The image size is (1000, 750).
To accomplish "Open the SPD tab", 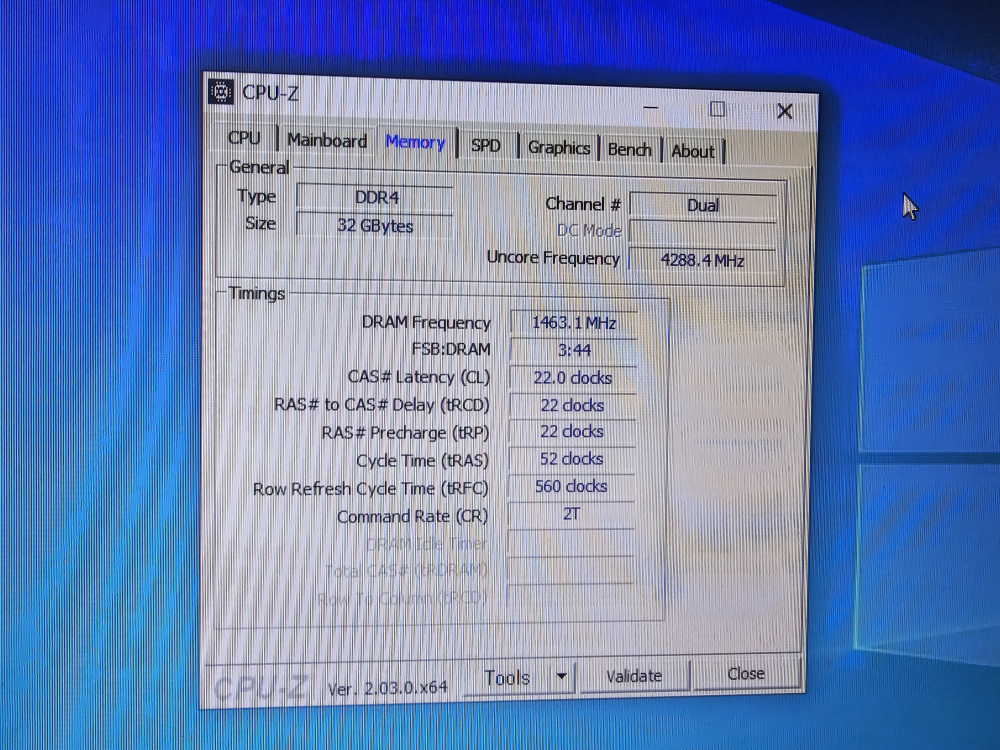I will (485, 145).
